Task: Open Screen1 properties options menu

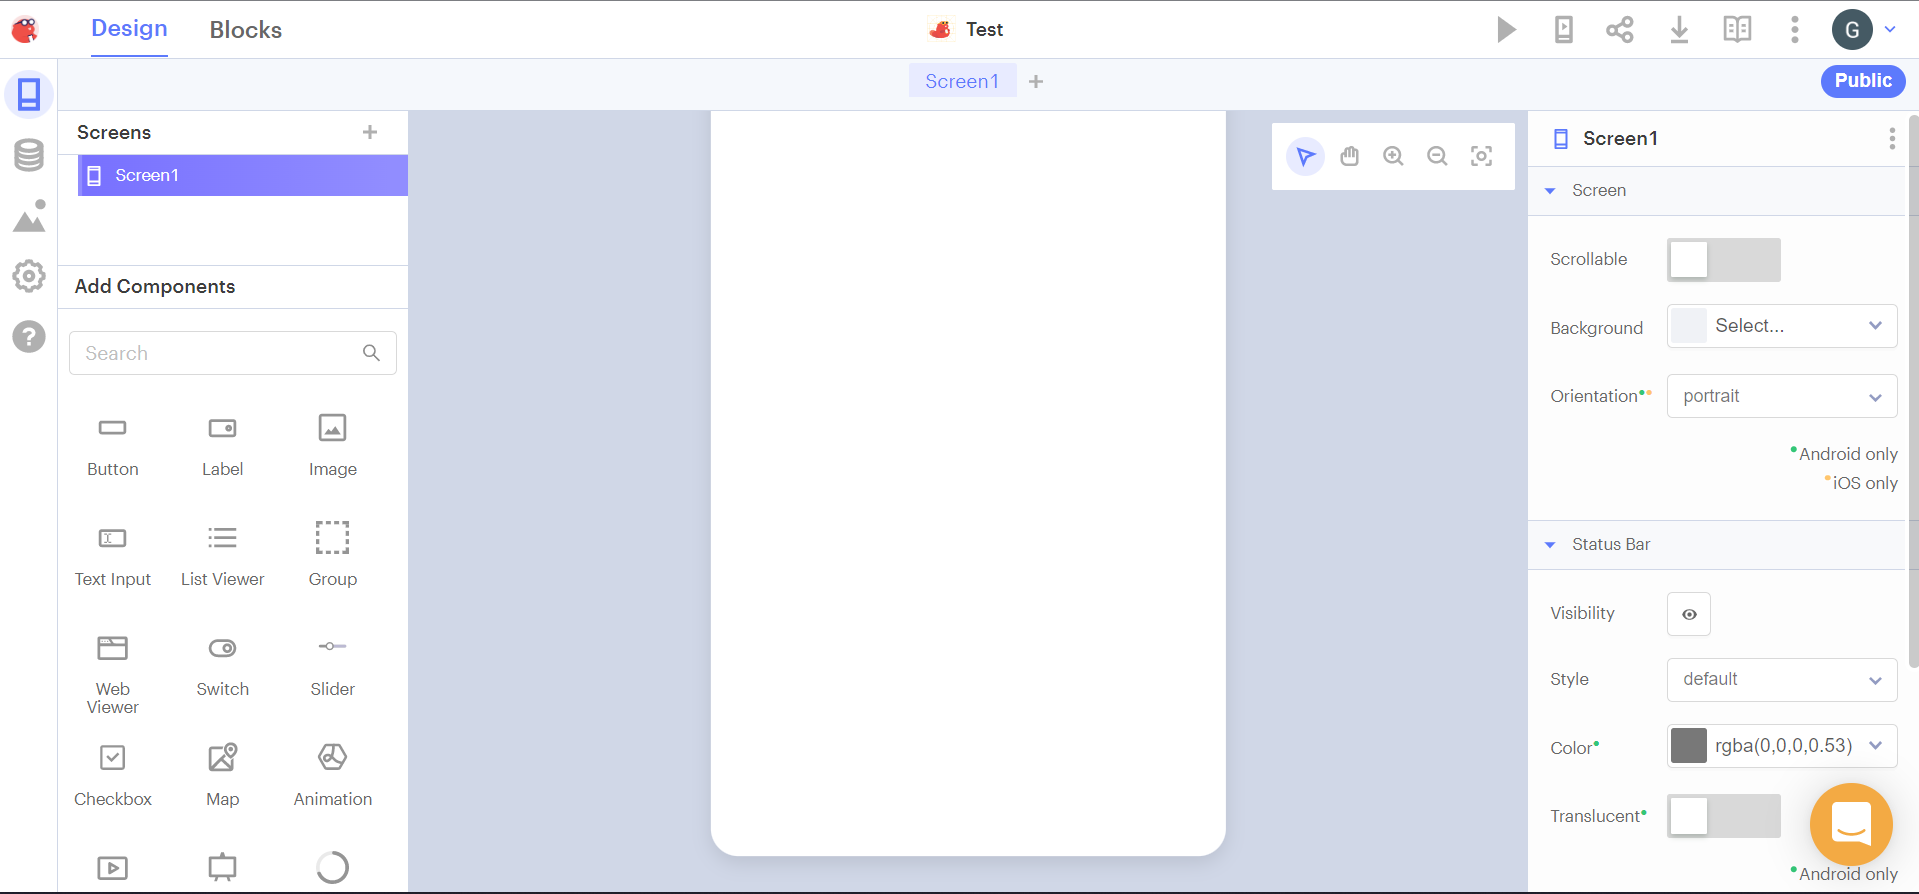Action: tap(1892, 139)
